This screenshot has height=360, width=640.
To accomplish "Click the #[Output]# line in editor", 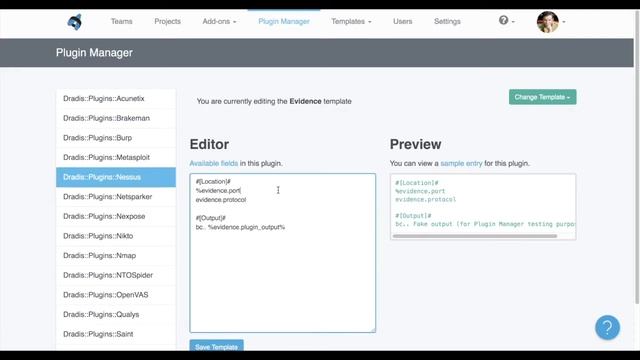I will pyautogui.click(x=211, y=218).
